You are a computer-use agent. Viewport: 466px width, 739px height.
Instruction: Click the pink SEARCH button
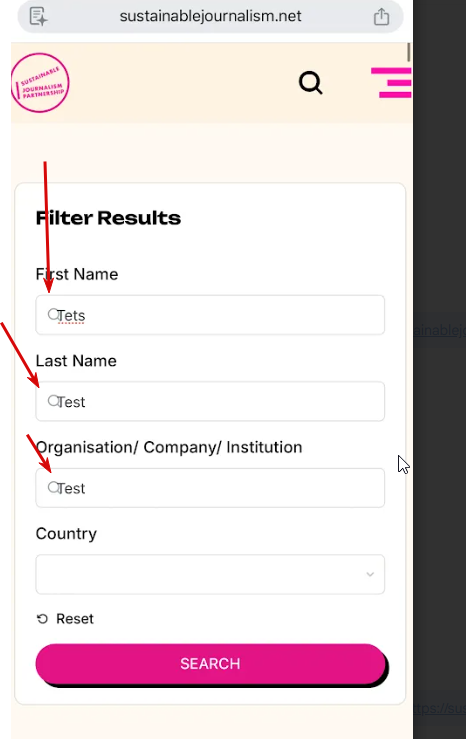210,664
